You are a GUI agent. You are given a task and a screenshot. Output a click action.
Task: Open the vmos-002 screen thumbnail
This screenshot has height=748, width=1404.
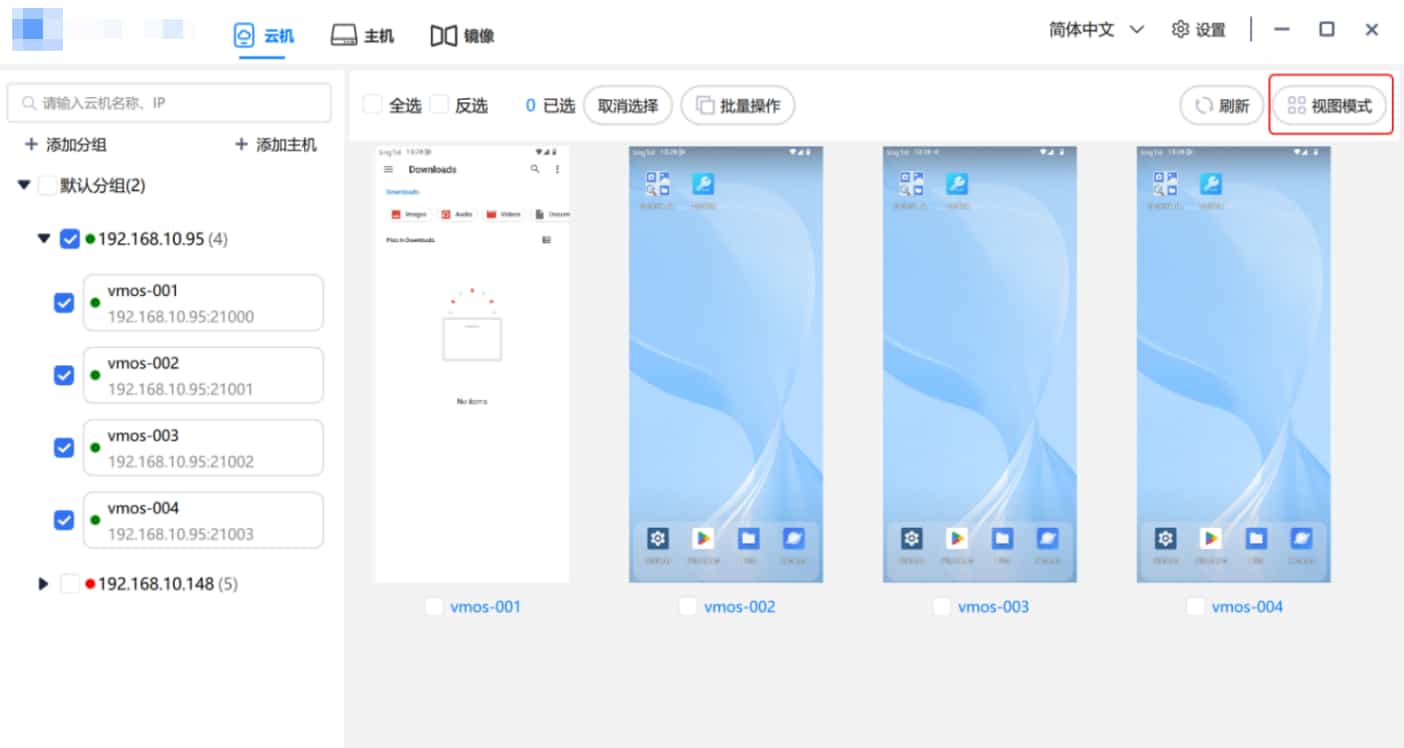[x=726, y=365]
